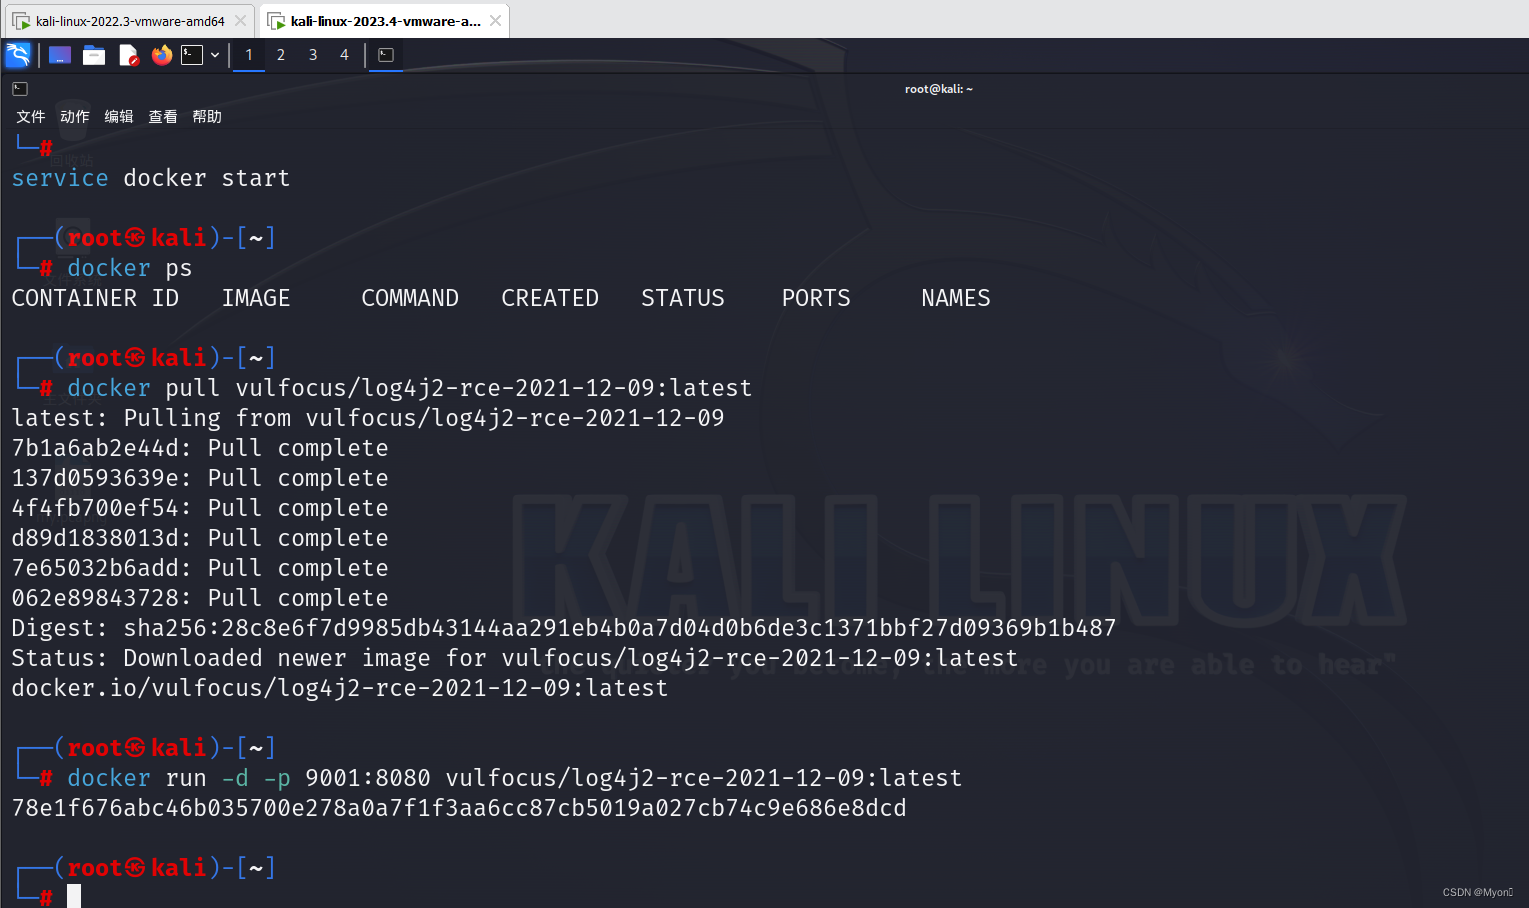Expand terminal launcher dropdown arrow
The image size is (1529, 908).
point(215,55)
